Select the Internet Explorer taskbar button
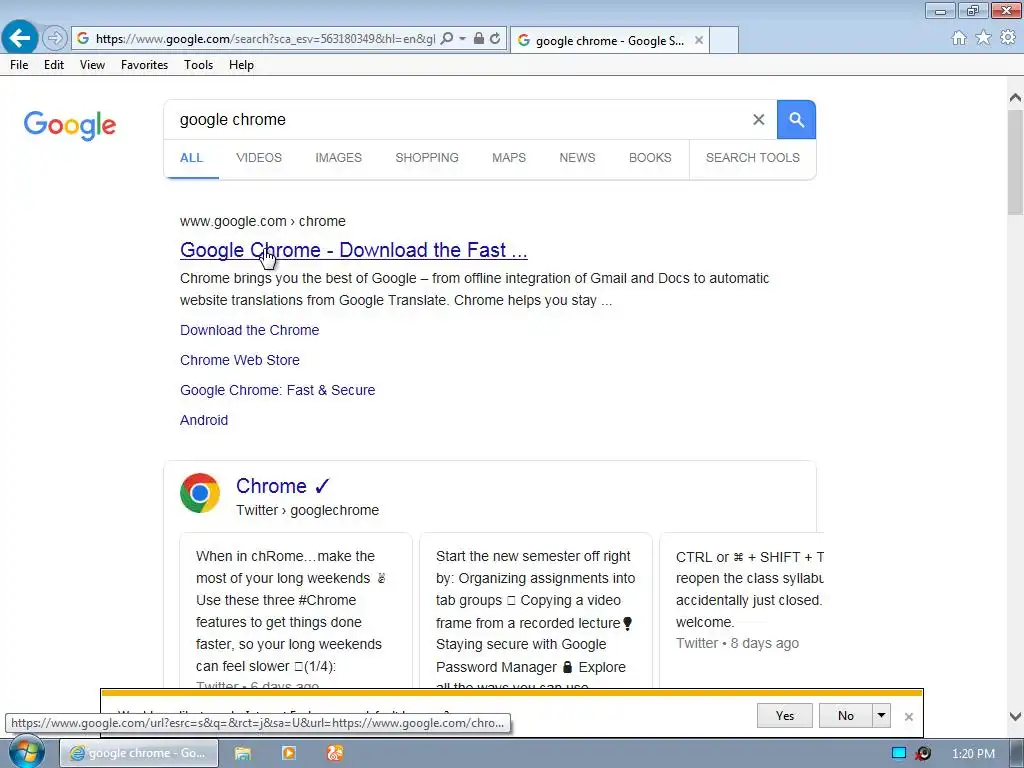This screenshot has height=768, width=1024. coord(139,753)
